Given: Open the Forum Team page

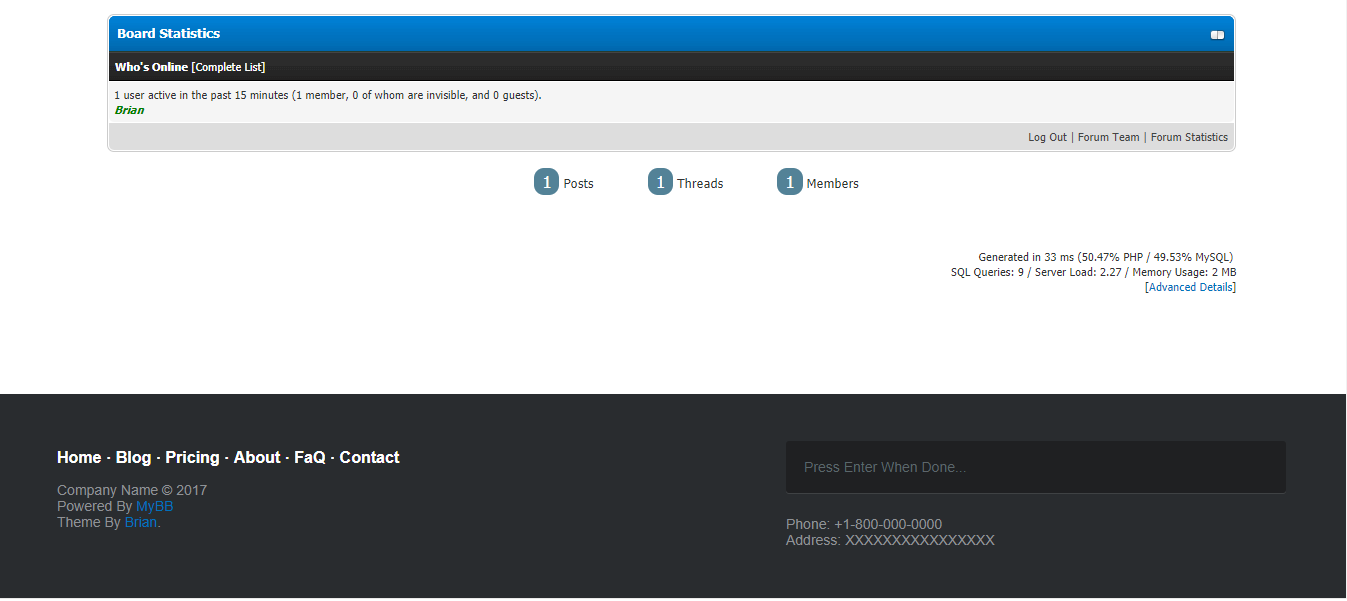Looking at the screenshot, I should [1108, 137].
